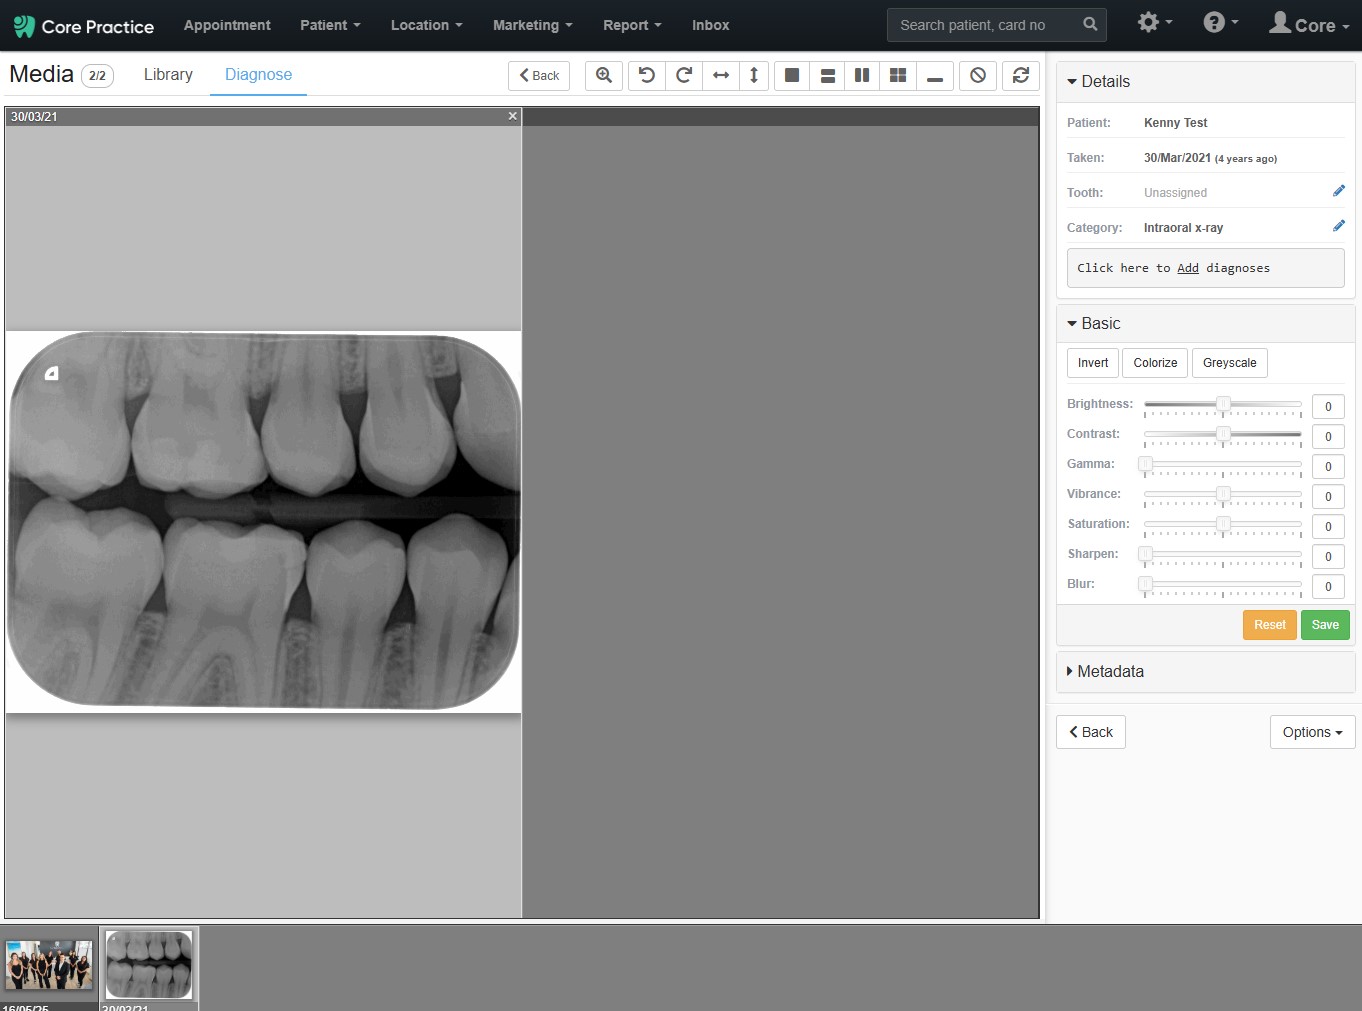Open the settings gear menu
1362x1011 pixels.
[1155, 23]
